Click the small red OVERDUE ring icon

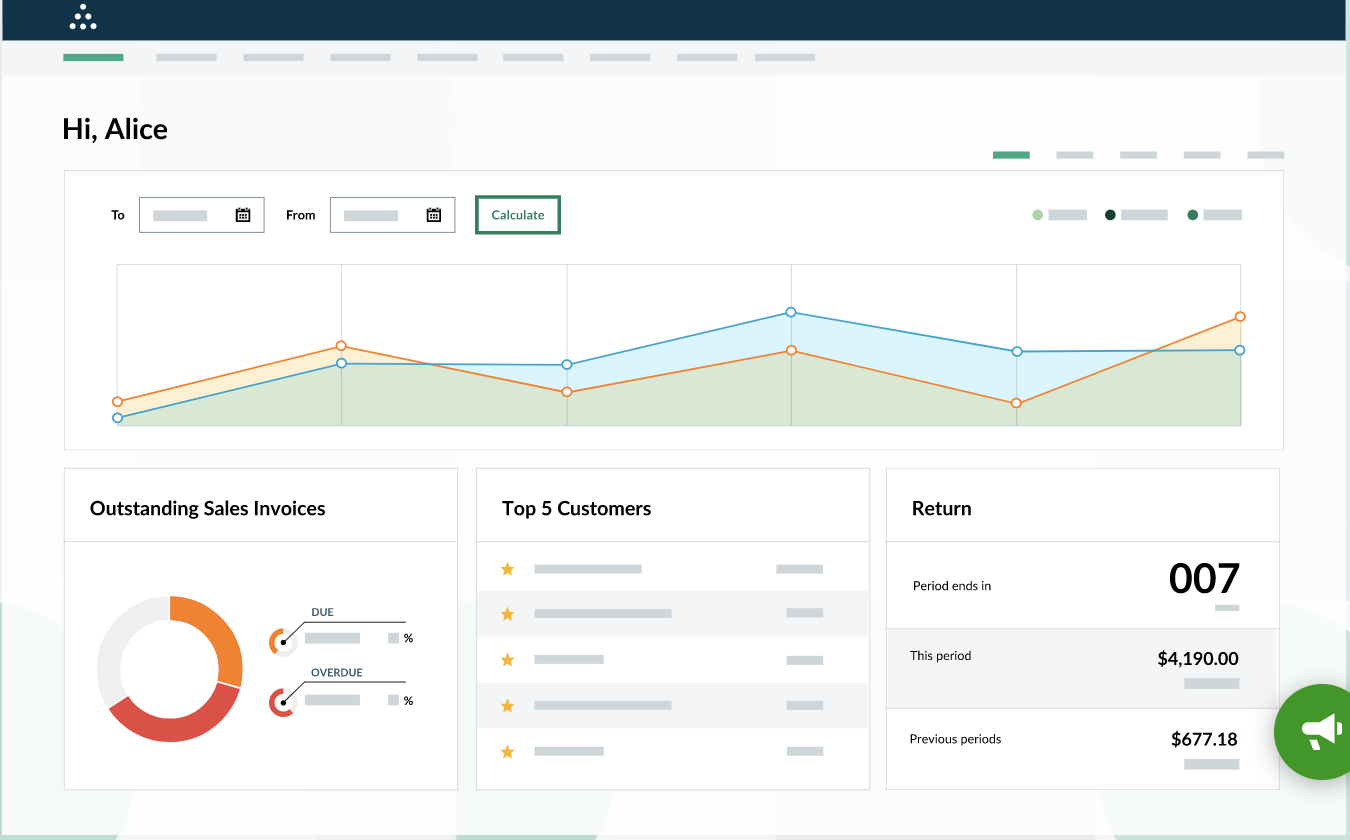coord(282,703)
